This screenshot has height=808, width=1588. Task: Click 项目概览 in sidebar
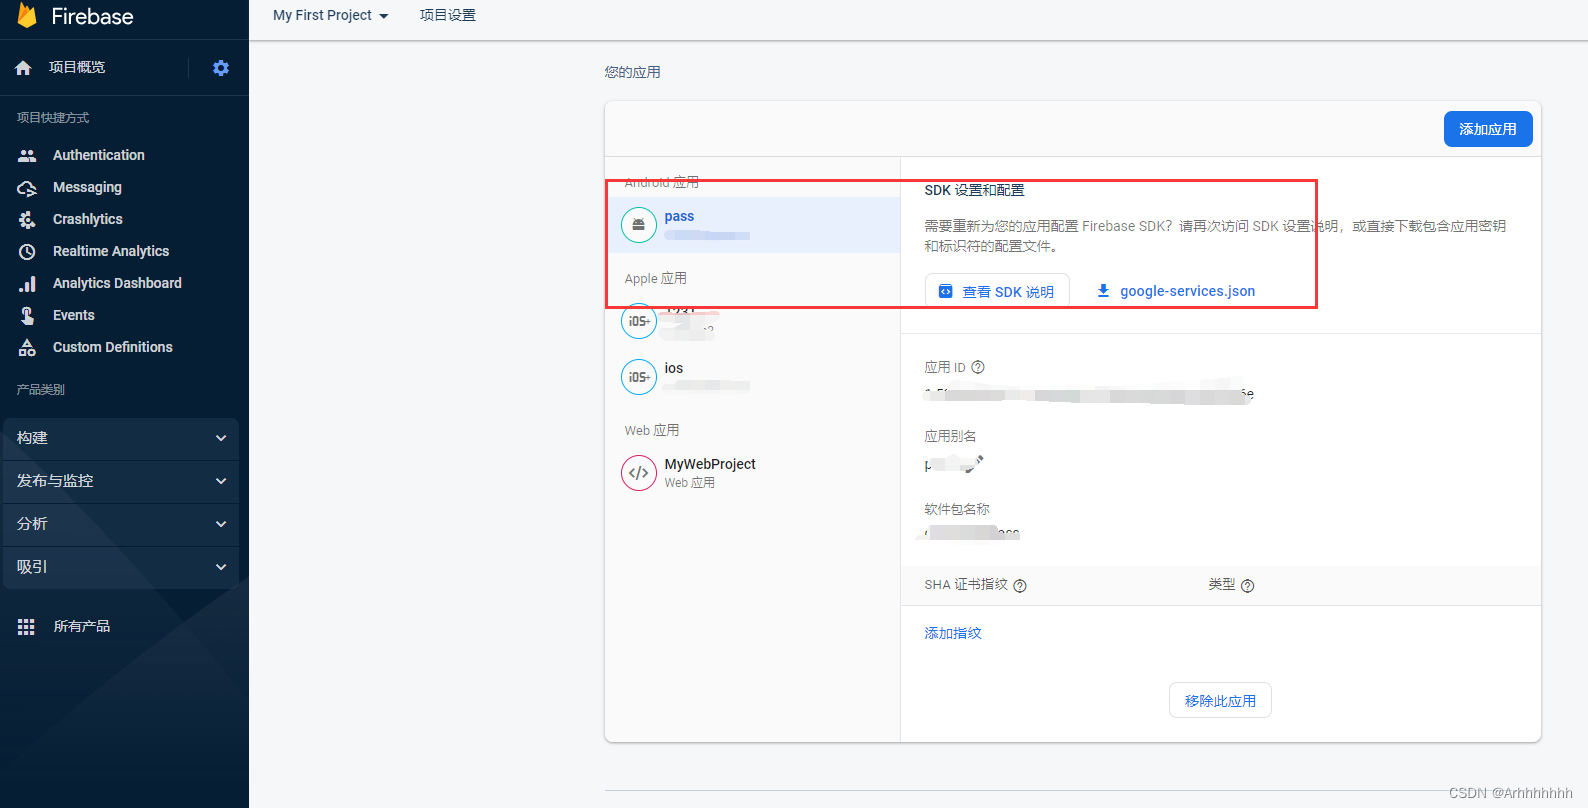tap(77, 67)
